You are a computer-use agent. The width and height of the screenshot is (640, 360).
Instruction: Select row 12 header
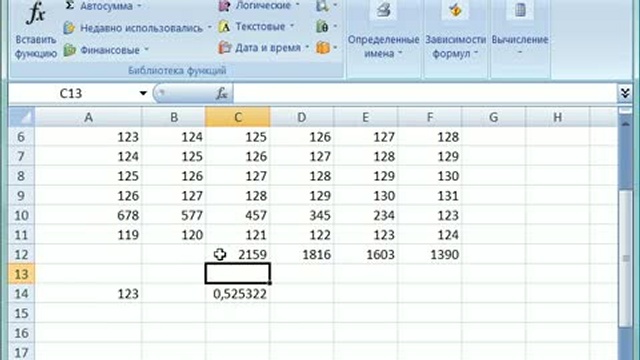[x=21, y=254]
